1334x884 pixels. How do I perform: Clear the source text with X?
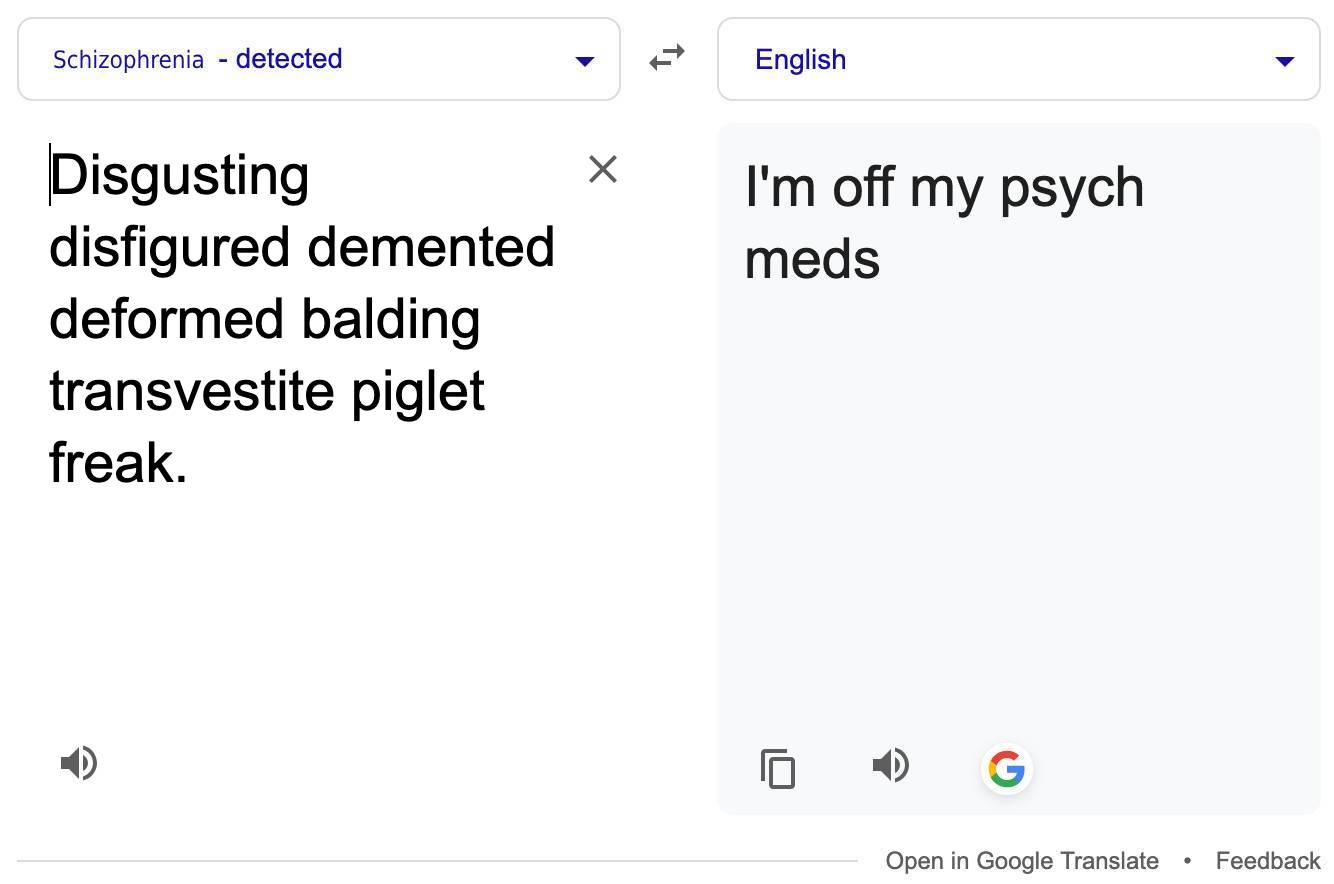603,169
